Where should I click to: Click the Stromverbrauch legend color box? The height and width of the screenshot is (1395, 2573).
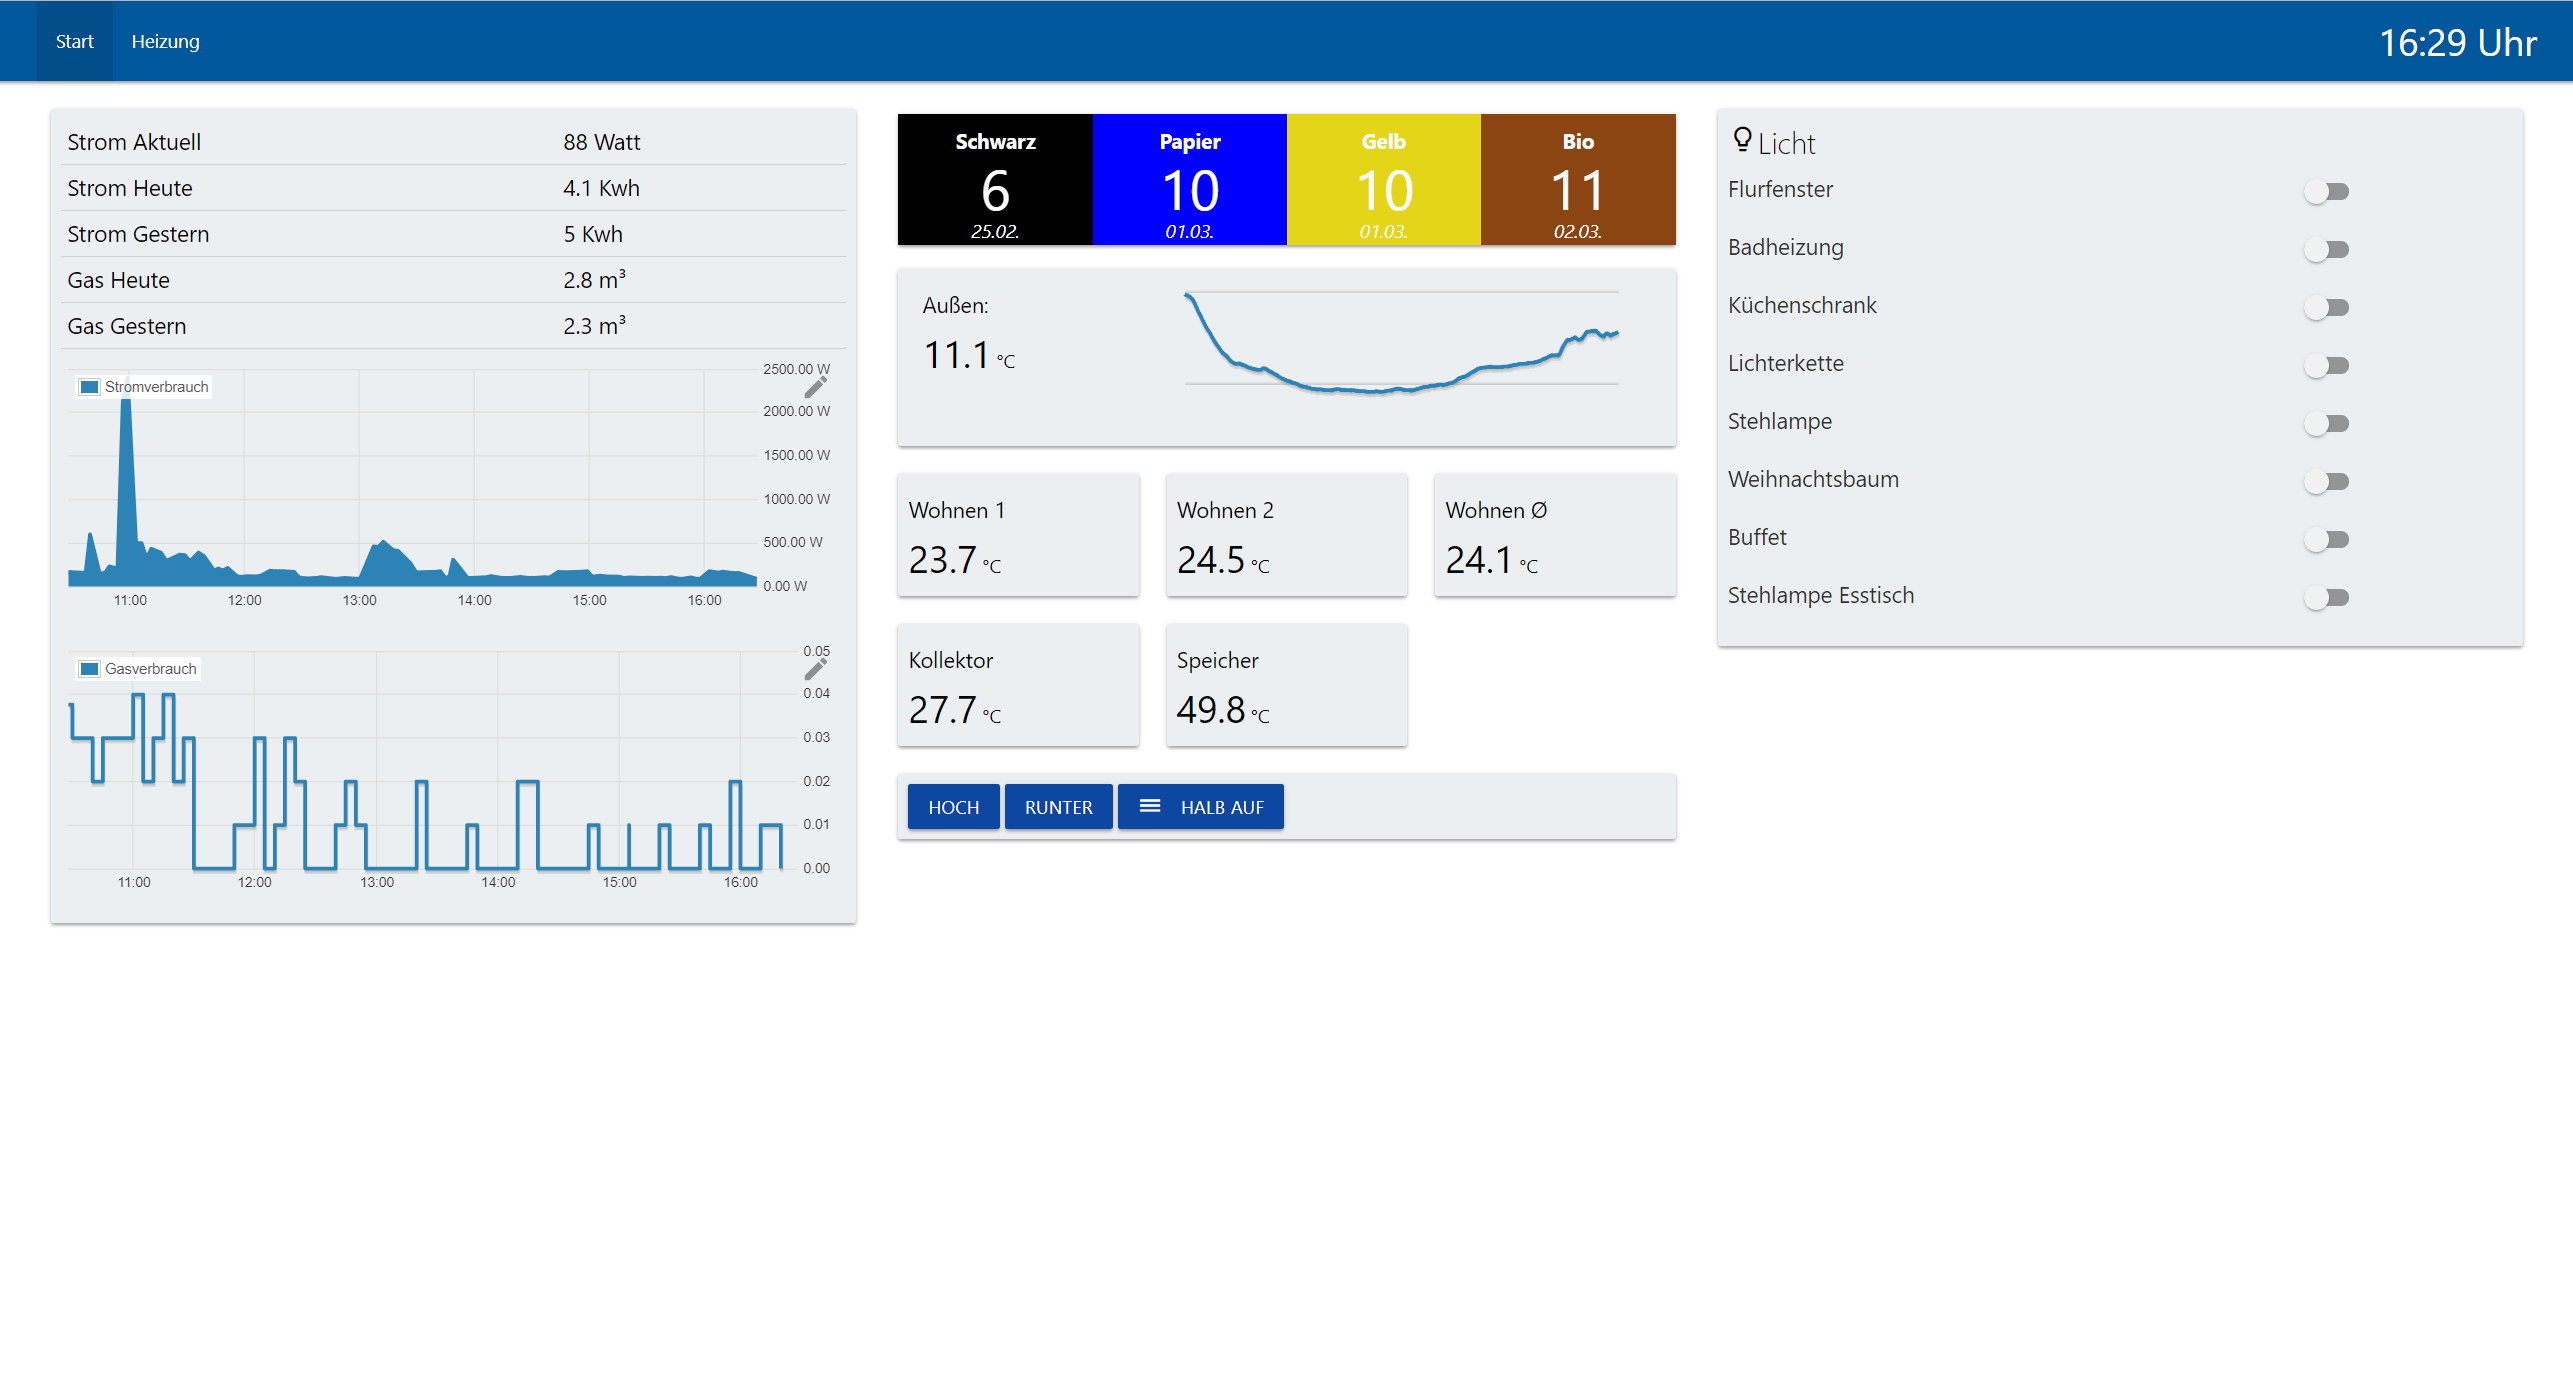point(90,387)
